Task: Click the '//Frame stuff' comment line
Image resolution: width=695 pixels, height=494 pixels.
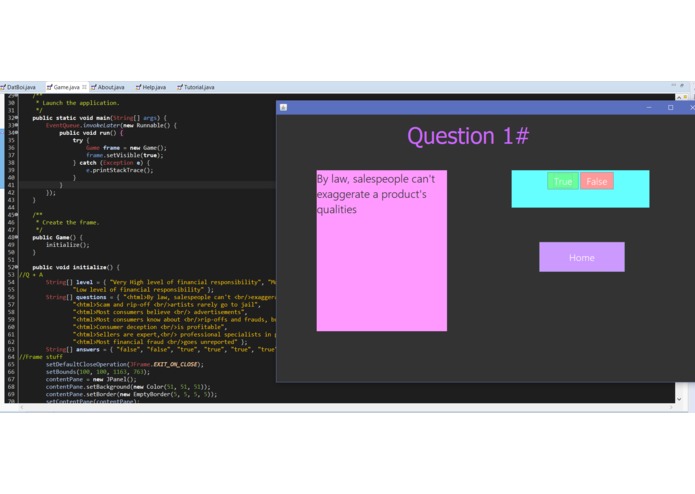Action: point(41,357)
